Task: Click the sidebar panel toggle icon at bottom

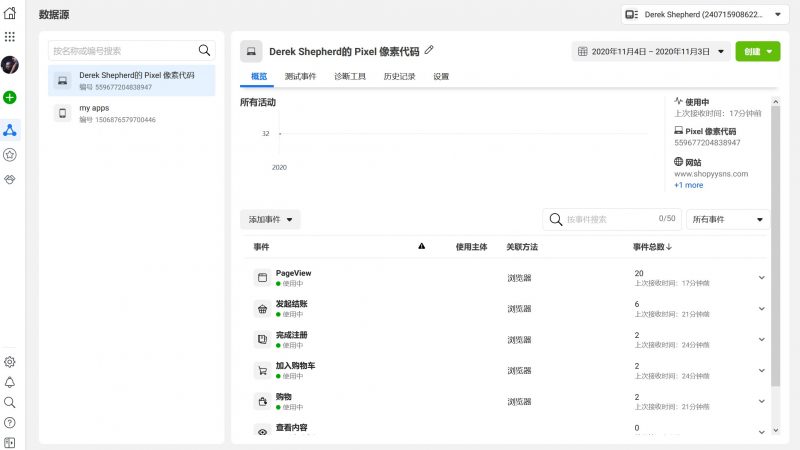Action: [x=10, y=443]
